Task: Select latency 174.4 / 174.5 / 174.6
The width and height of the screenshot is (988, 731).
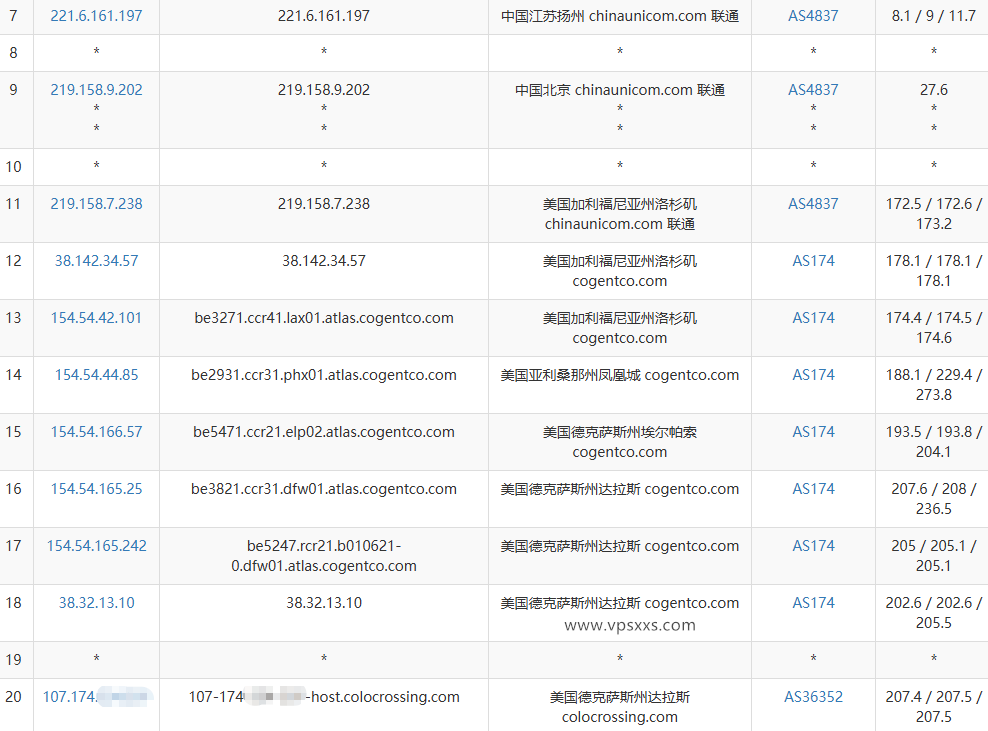Action: 933,328
